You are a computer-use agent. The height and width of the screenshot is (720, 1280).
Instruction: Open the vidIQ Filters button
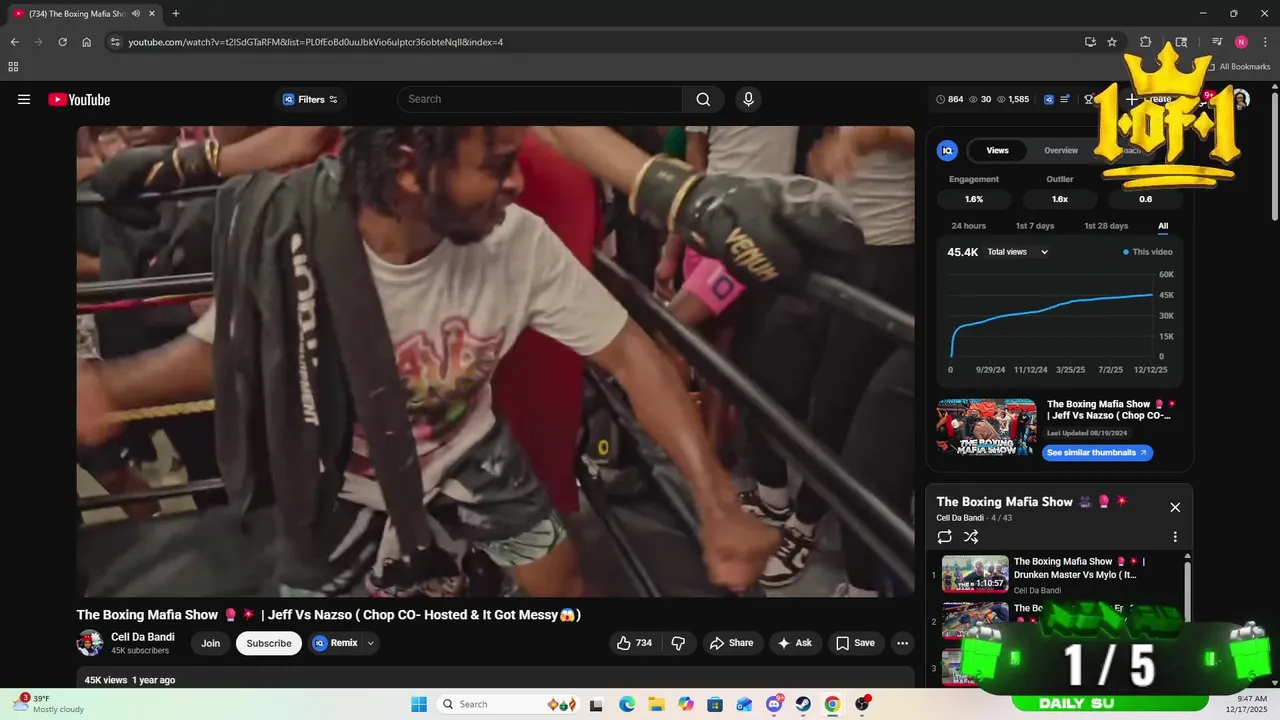tap(310, 99)
